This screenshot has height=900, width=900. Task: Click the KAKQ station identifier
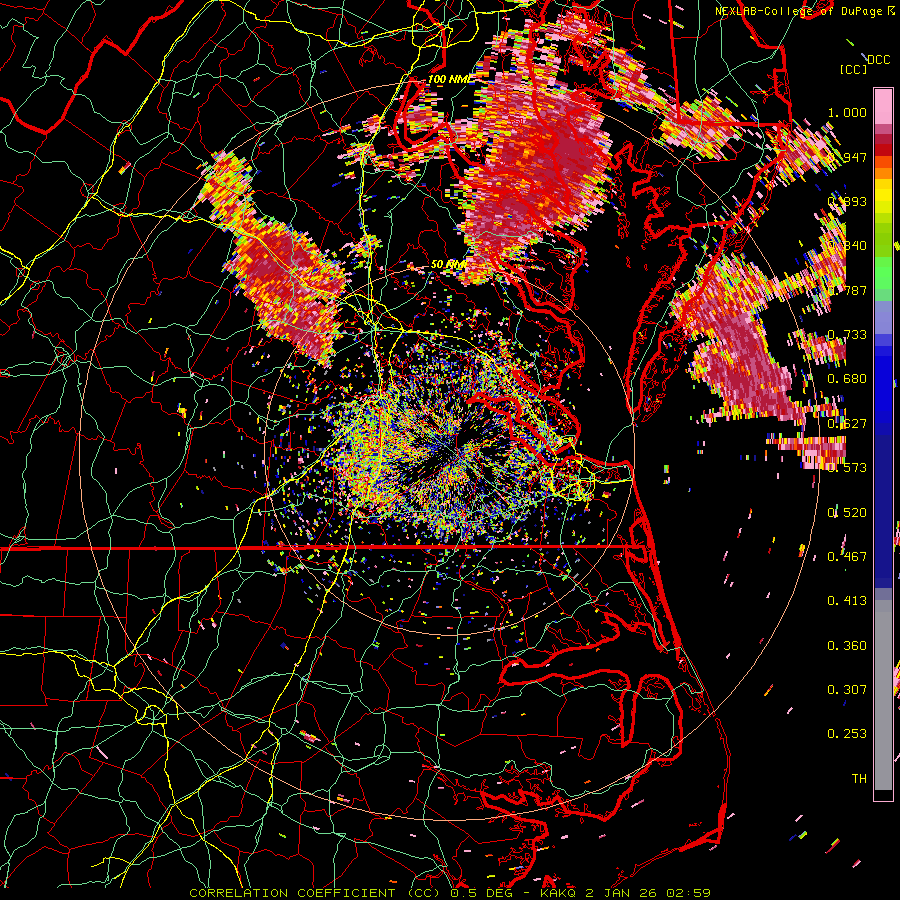pyautogui.click(x=560, y=893)
